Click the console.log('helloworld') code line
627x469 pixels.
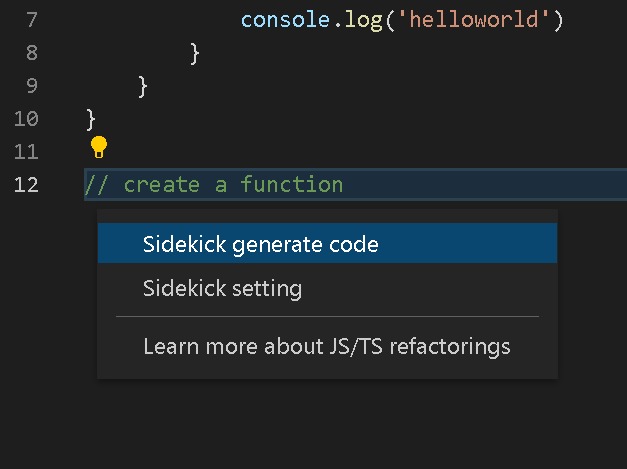[402, 20]
